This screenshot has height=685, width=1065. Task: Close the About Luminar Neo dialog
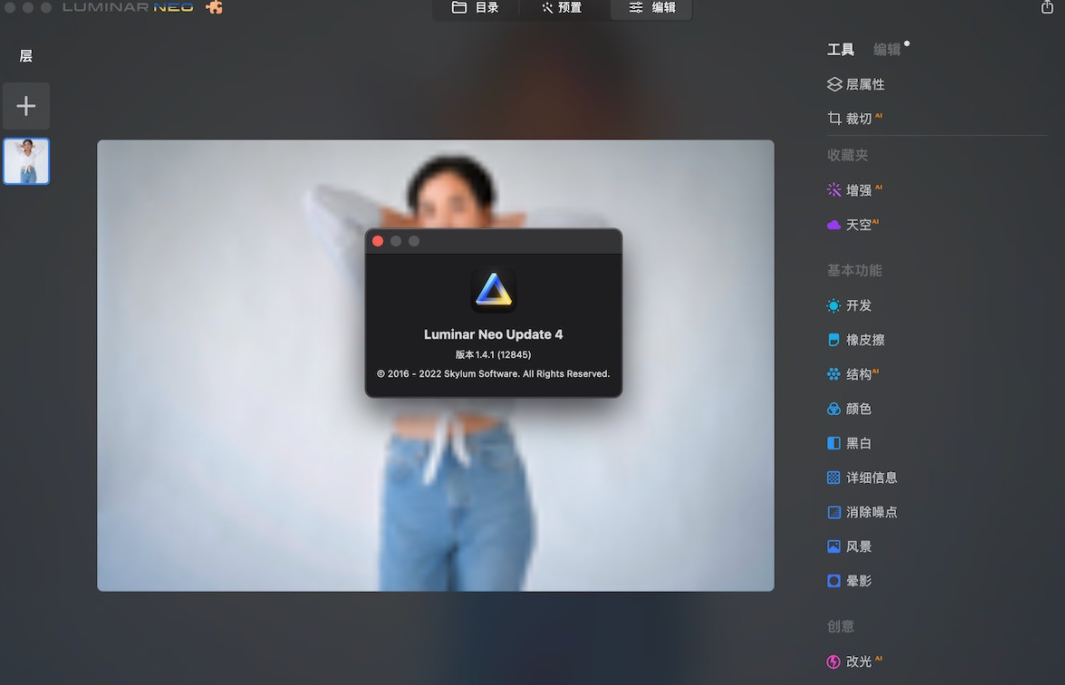378,241
